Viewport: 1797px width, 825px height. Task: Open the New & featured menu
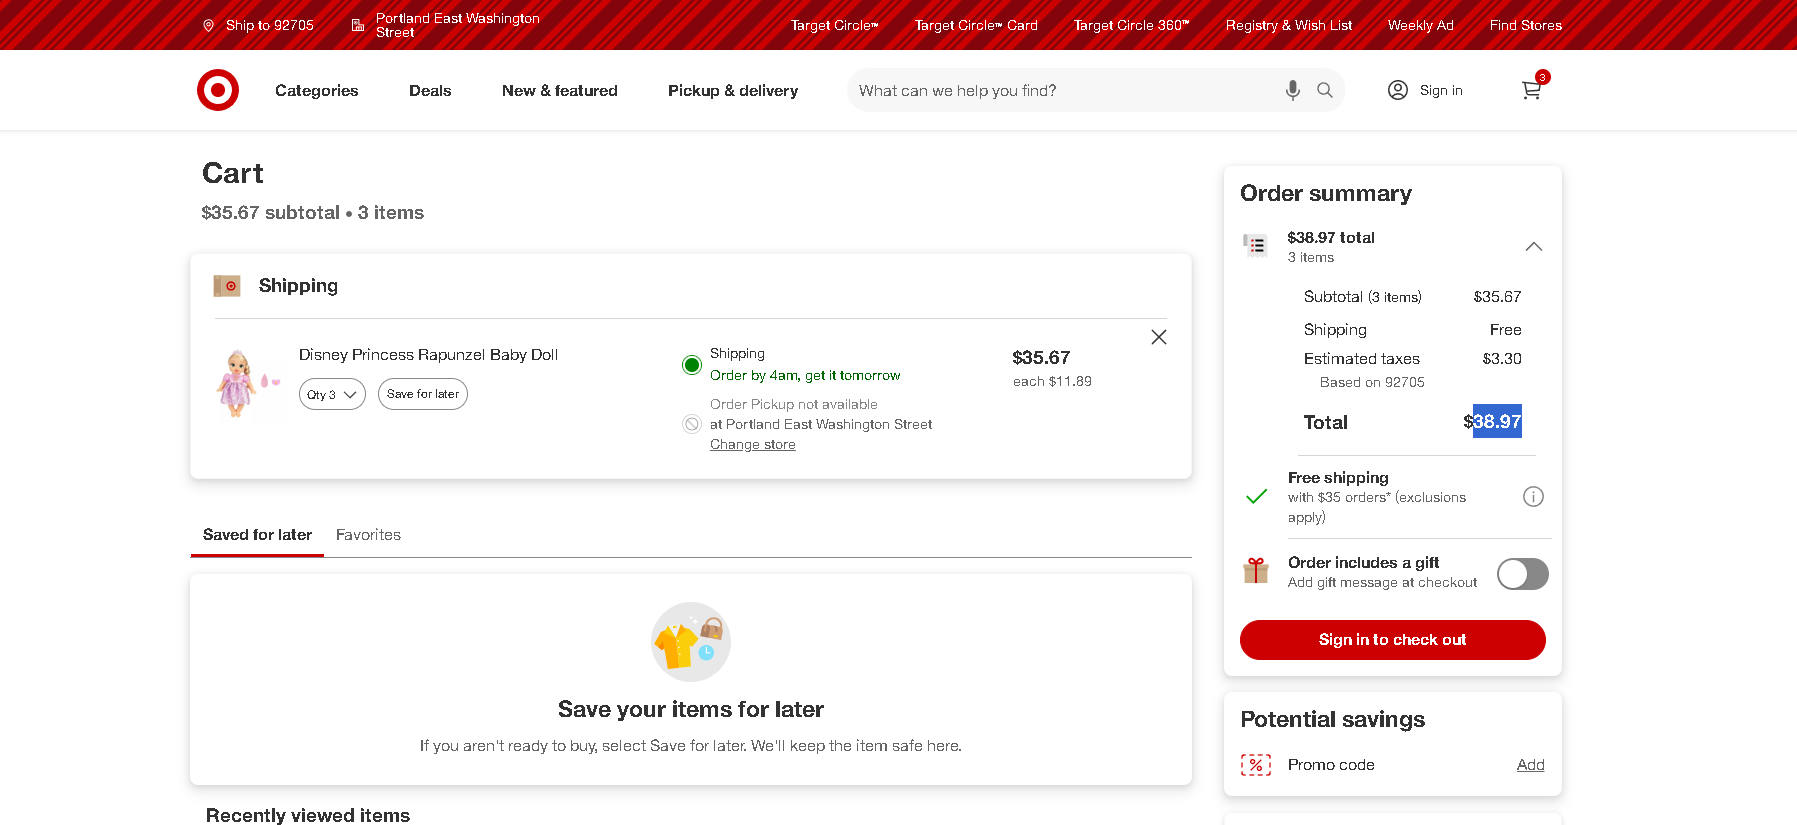pos(560,90)
